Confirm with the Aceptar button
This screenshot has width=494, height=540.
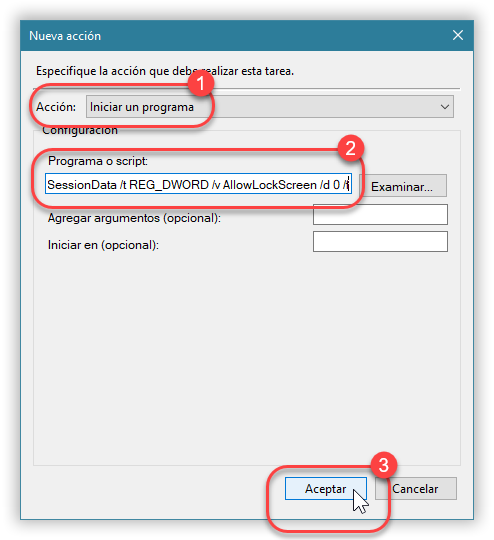[326, 488]
